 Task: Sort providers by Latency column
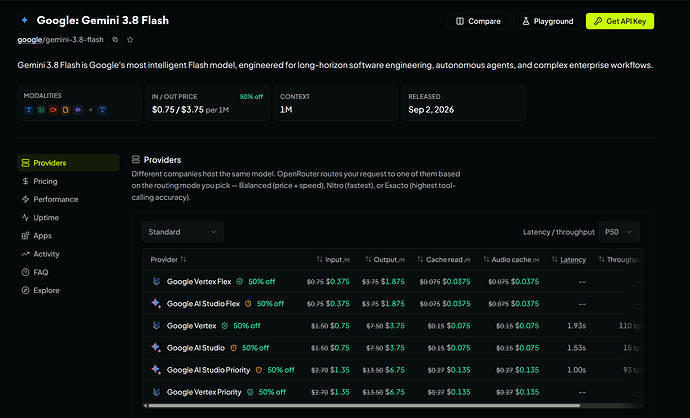coord(569,260)
